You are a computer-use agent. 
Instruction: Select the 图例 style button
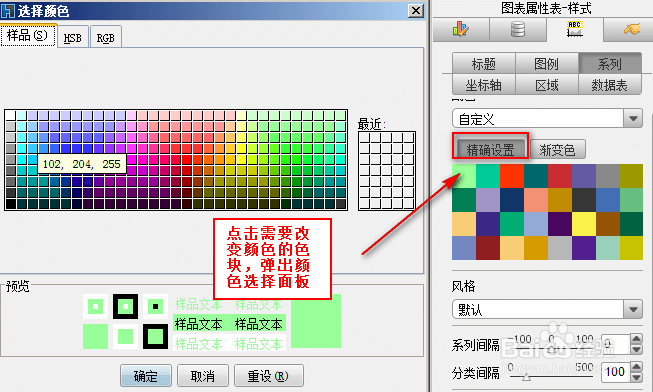pos(547,64)
